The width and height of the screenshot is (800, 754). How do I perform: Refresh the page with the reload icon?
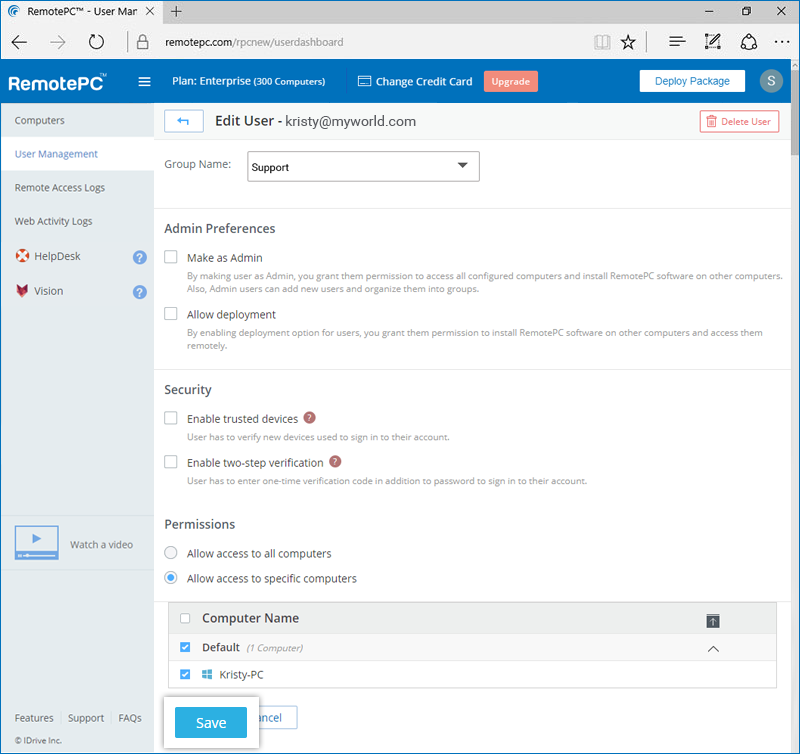[x=96, y=42]
